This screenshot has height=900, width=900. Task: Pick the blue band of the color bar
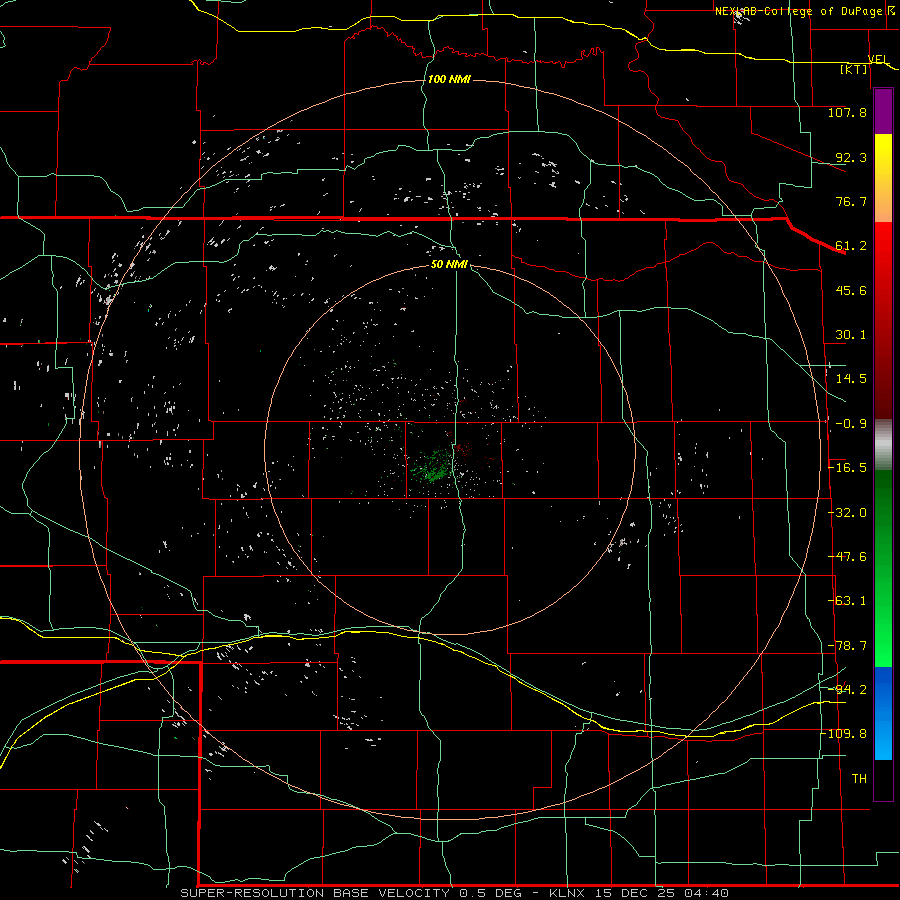click(883, 713)
